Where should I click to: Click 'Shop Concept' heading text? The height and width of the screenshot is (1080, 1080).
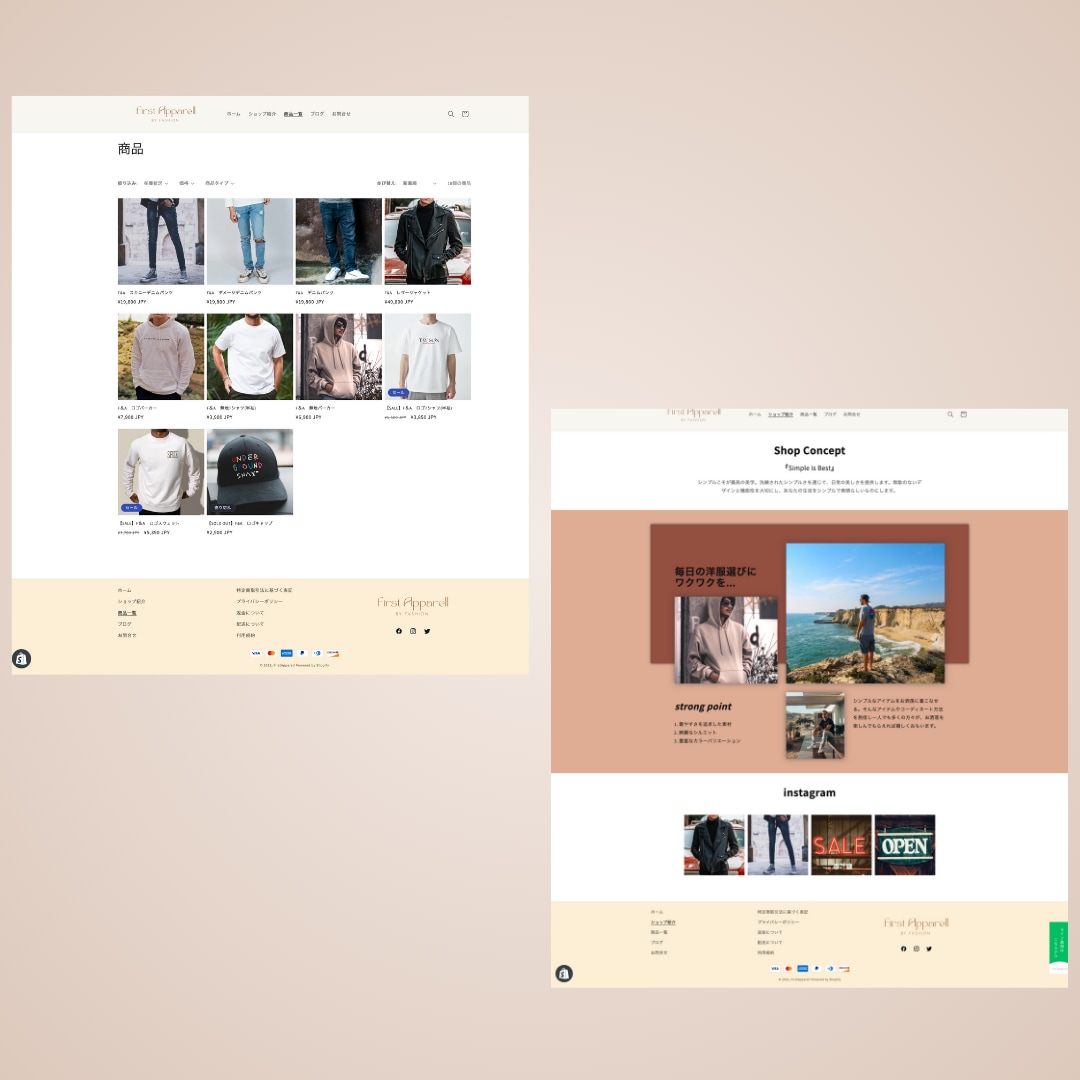click(x=809, y=450)
